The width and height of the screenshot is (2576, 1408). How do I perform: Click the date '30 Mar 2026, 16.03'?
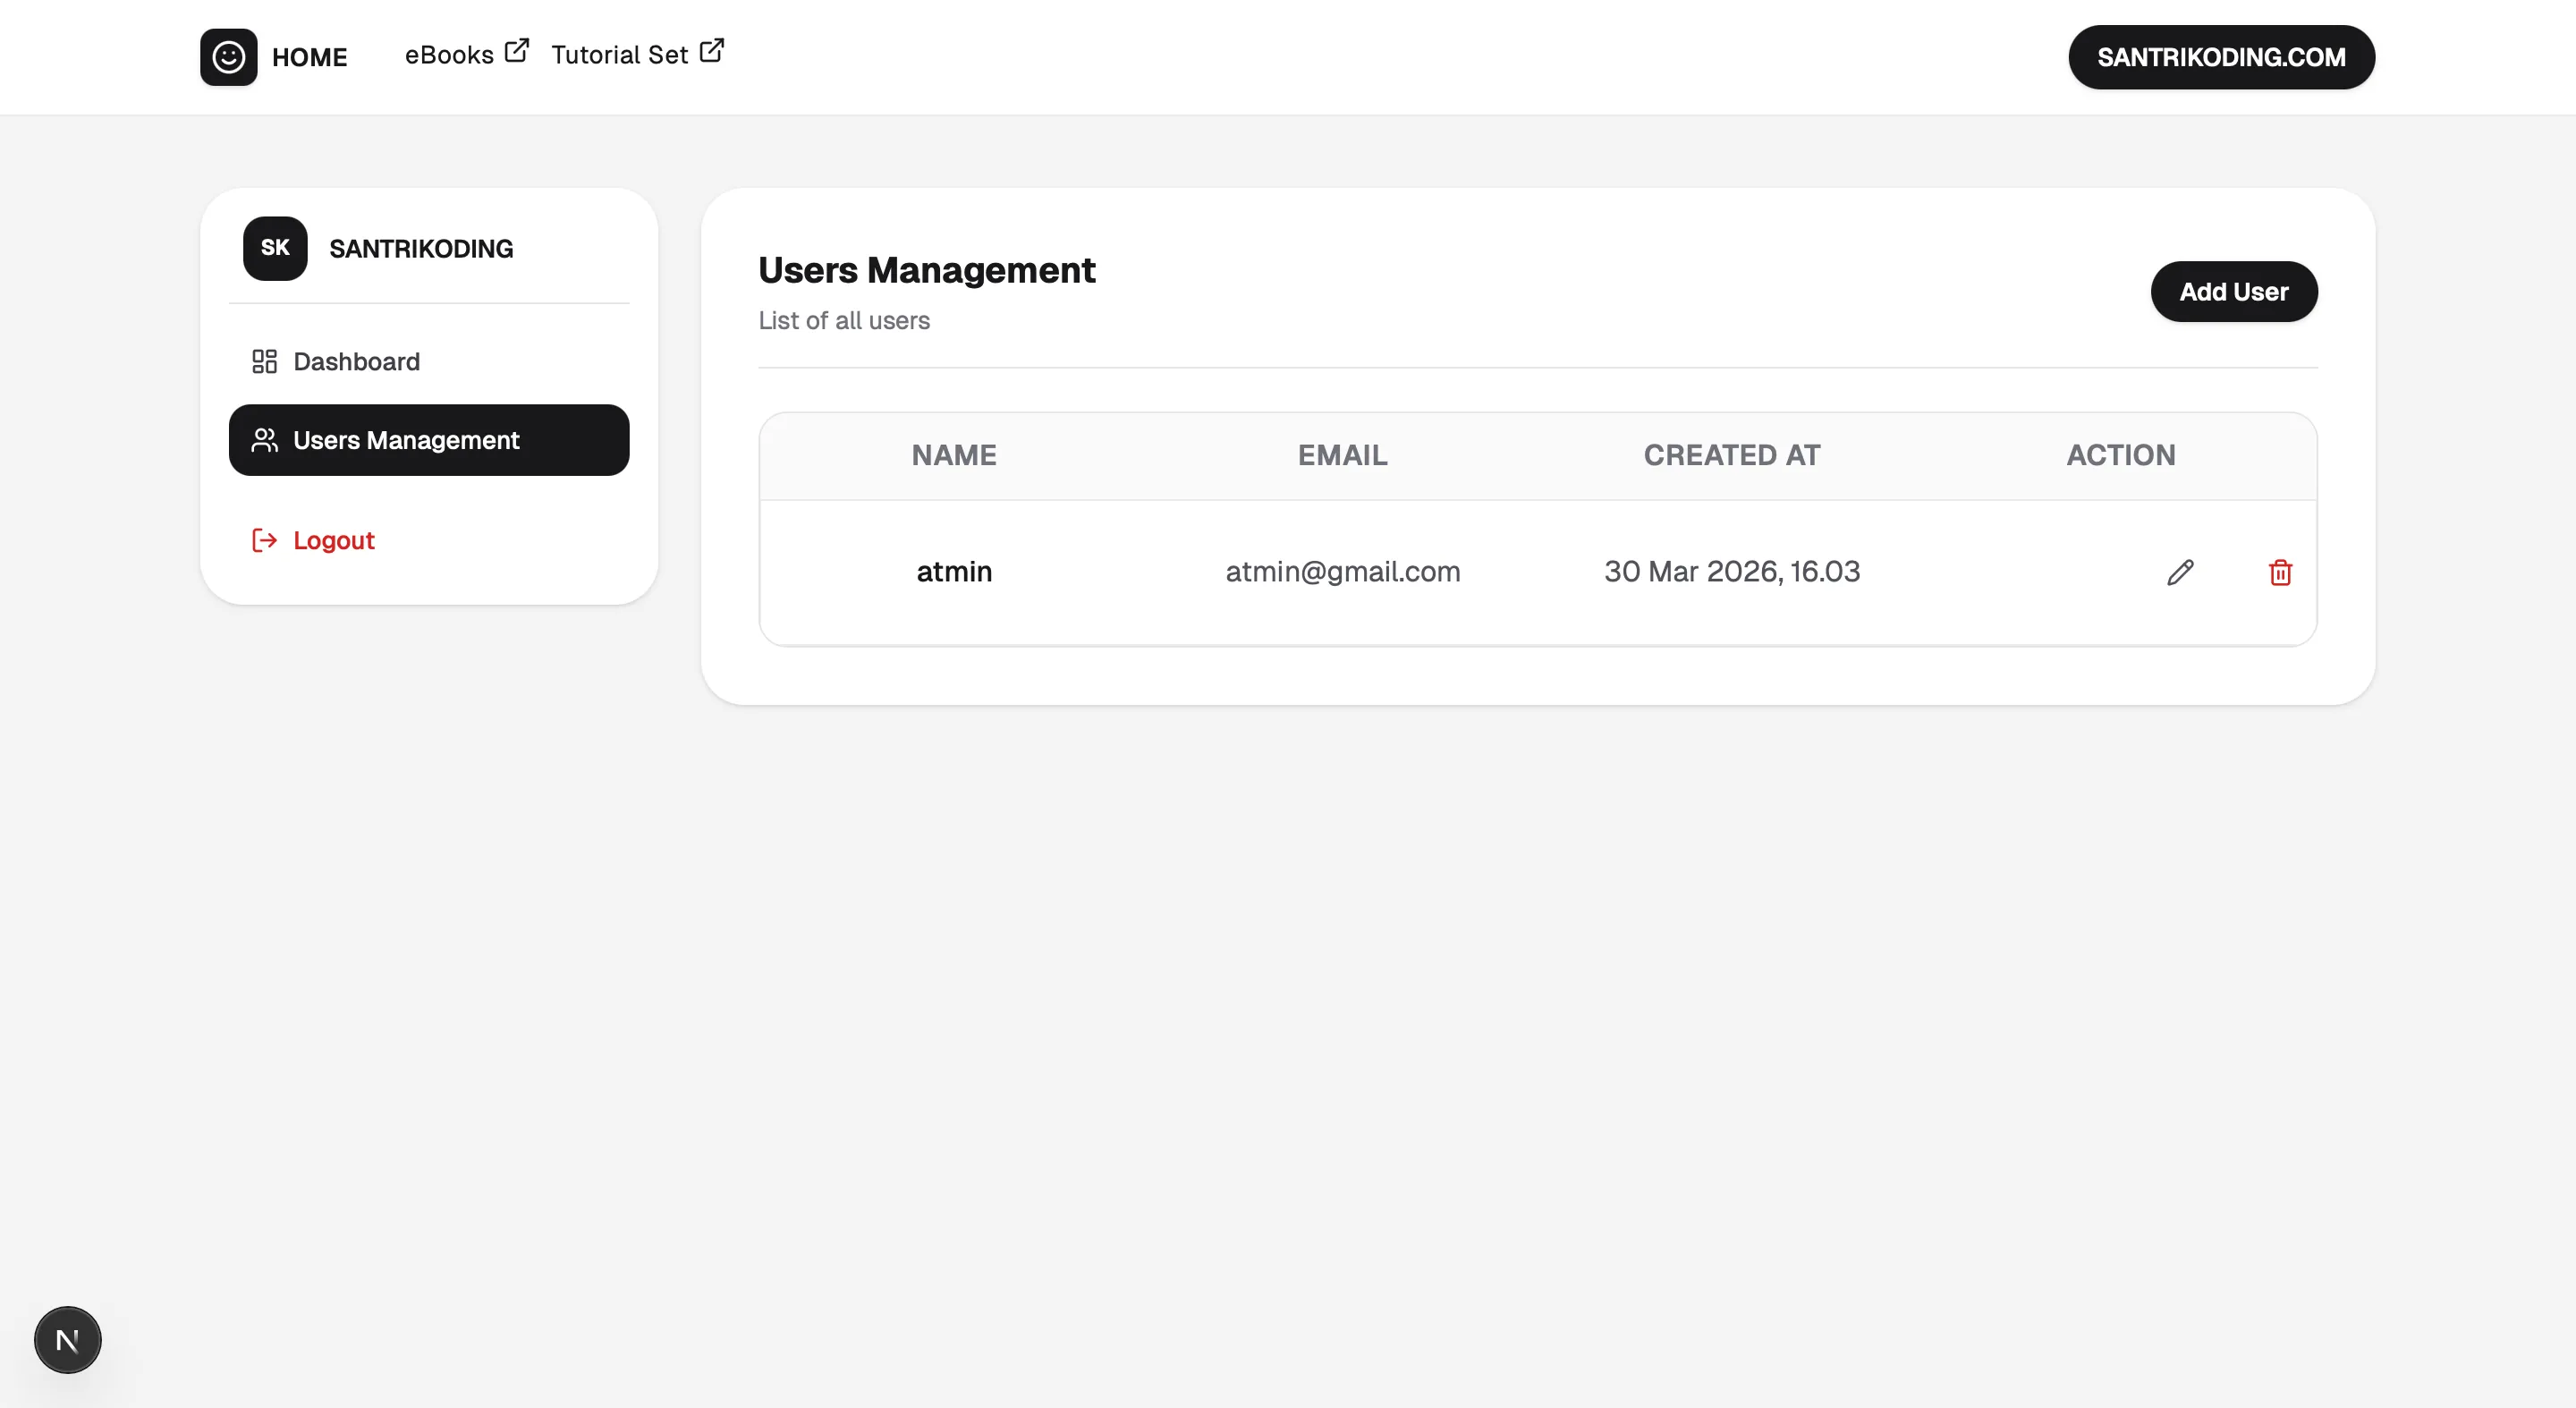coord(1732,571)
